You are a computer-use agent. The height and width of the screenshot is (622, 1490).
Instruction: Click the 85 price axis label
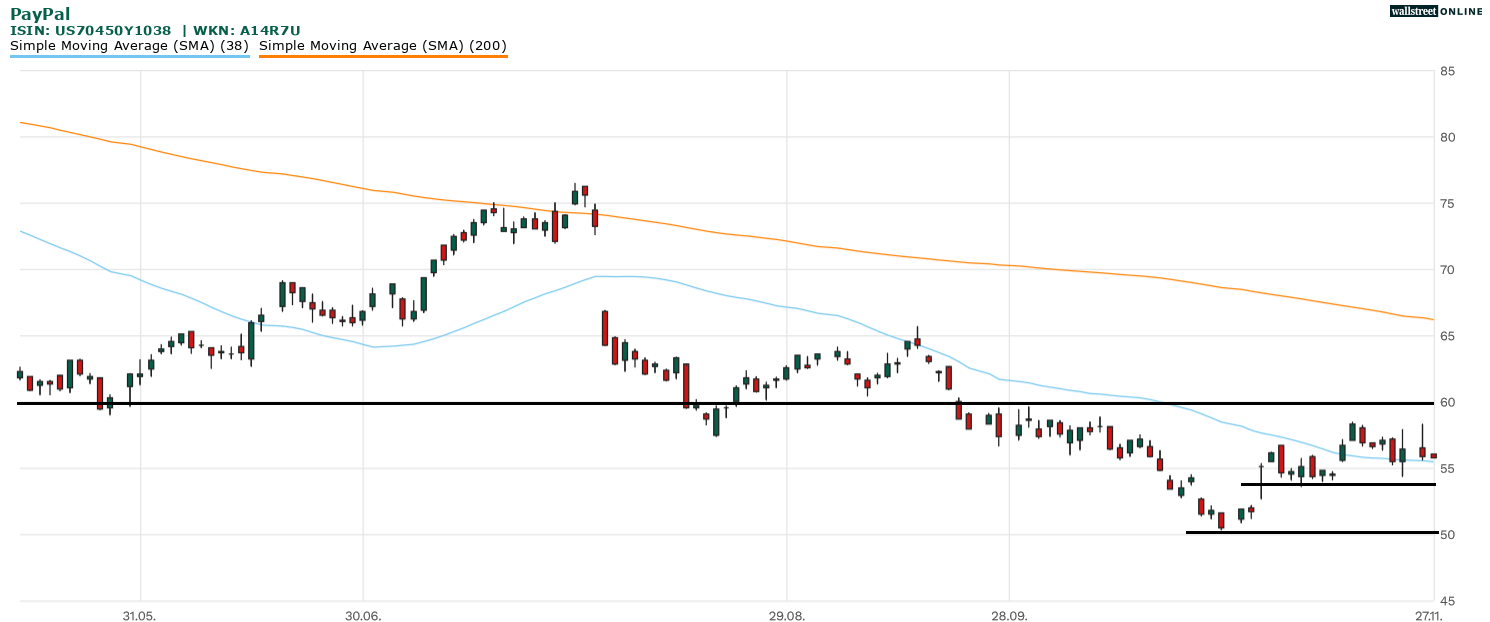(1447, 71)
